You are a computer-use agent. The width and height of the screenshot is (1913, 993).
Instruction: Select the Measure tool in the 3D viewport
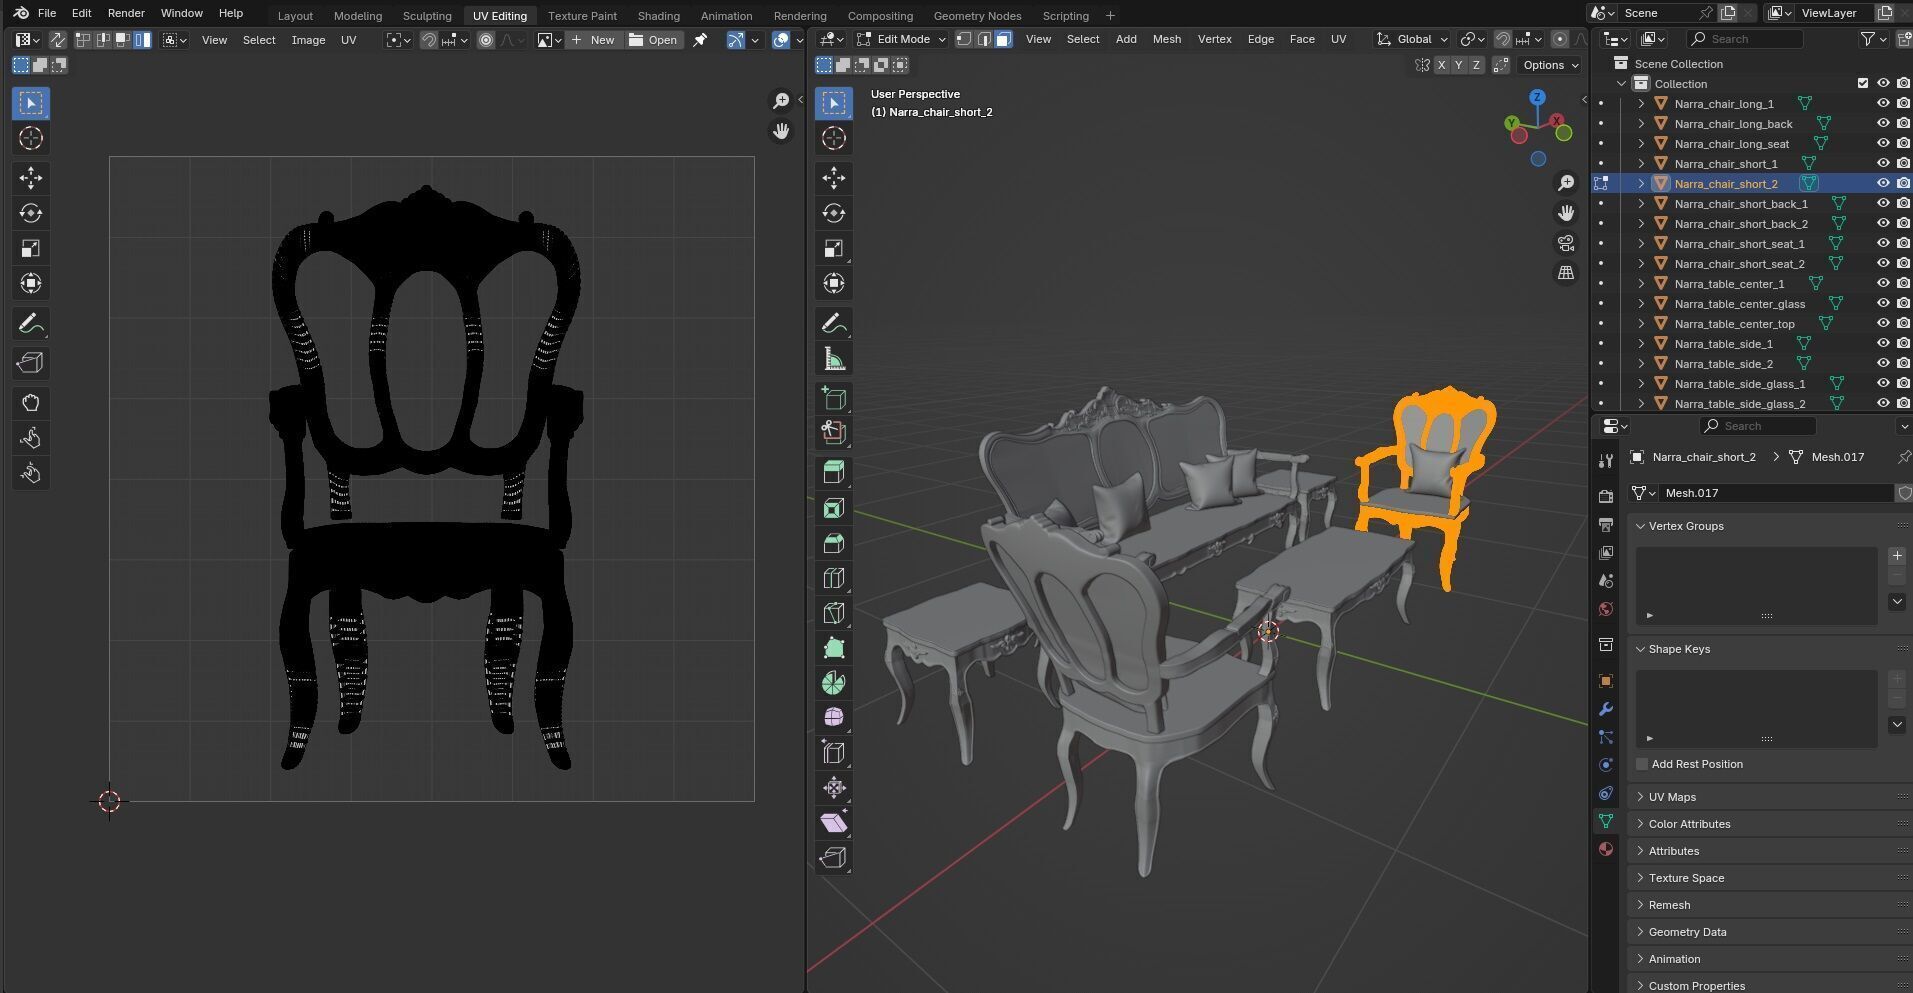coord(834,359)
